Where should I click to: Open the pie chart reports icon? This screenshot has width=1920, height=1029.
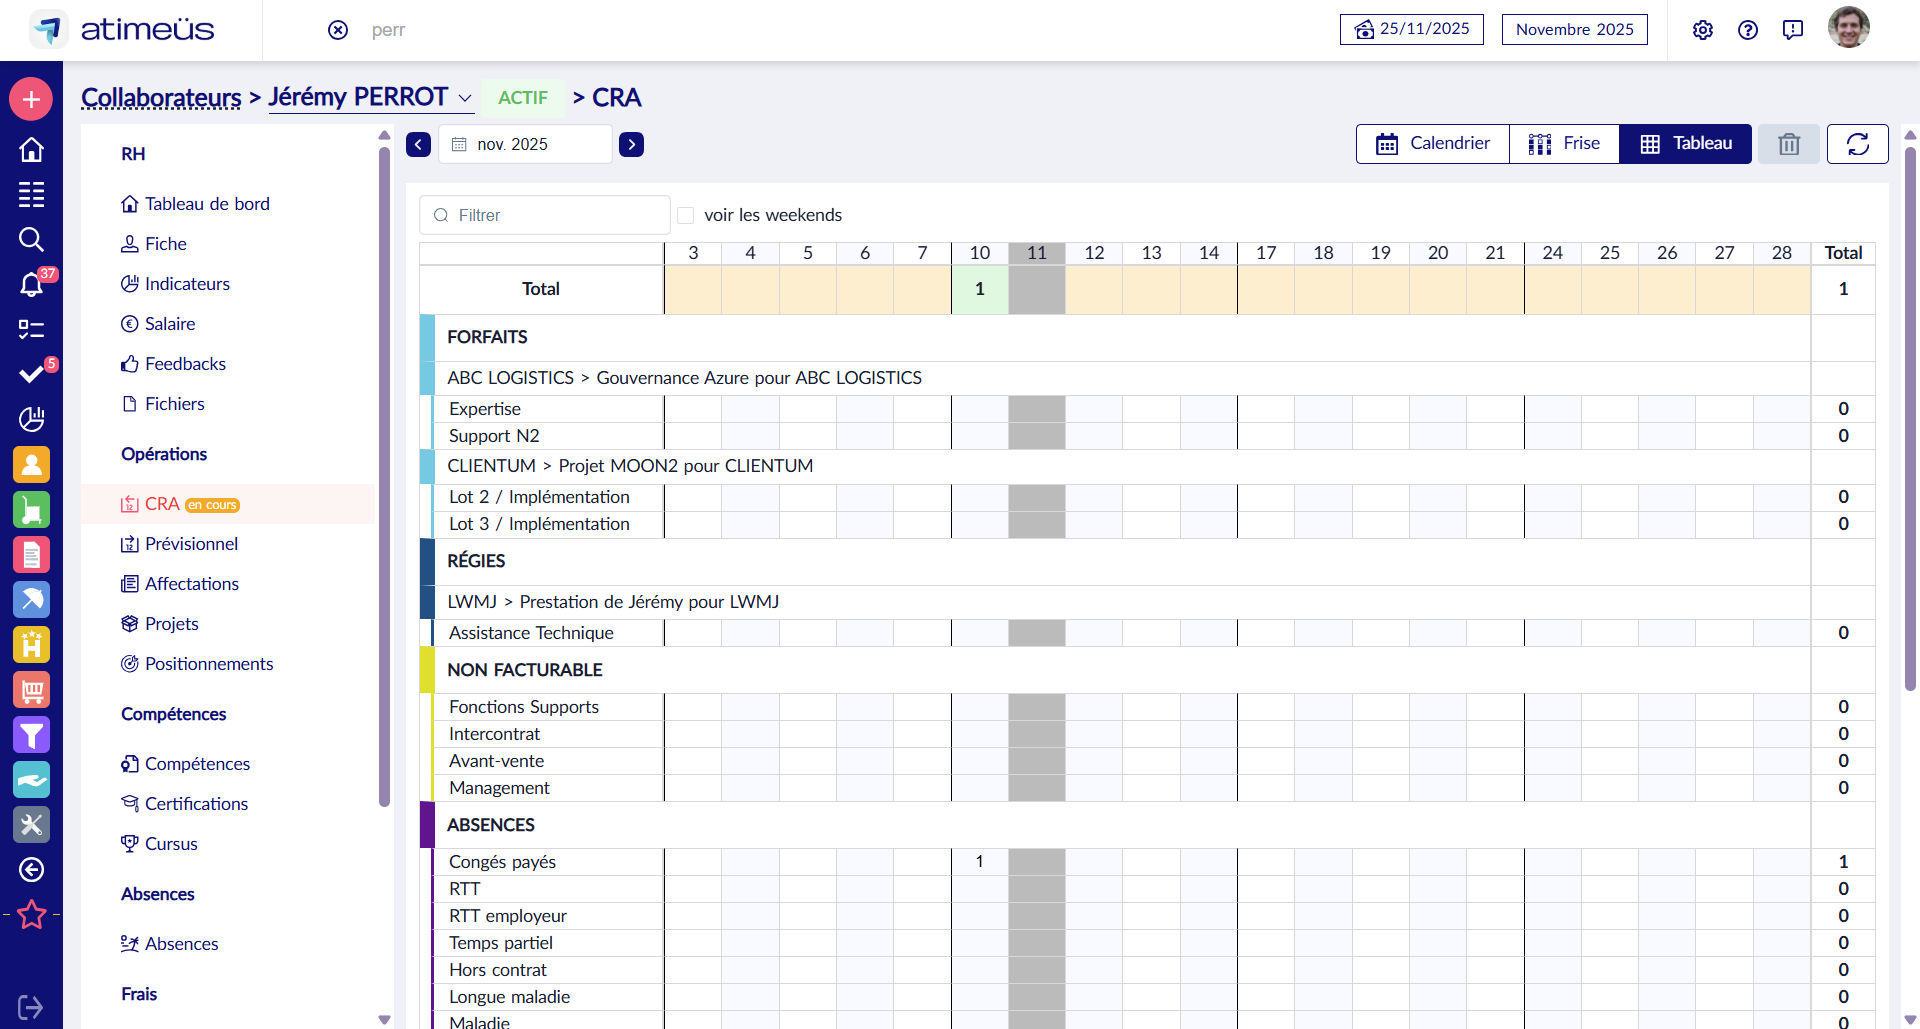tap(31, 419)
